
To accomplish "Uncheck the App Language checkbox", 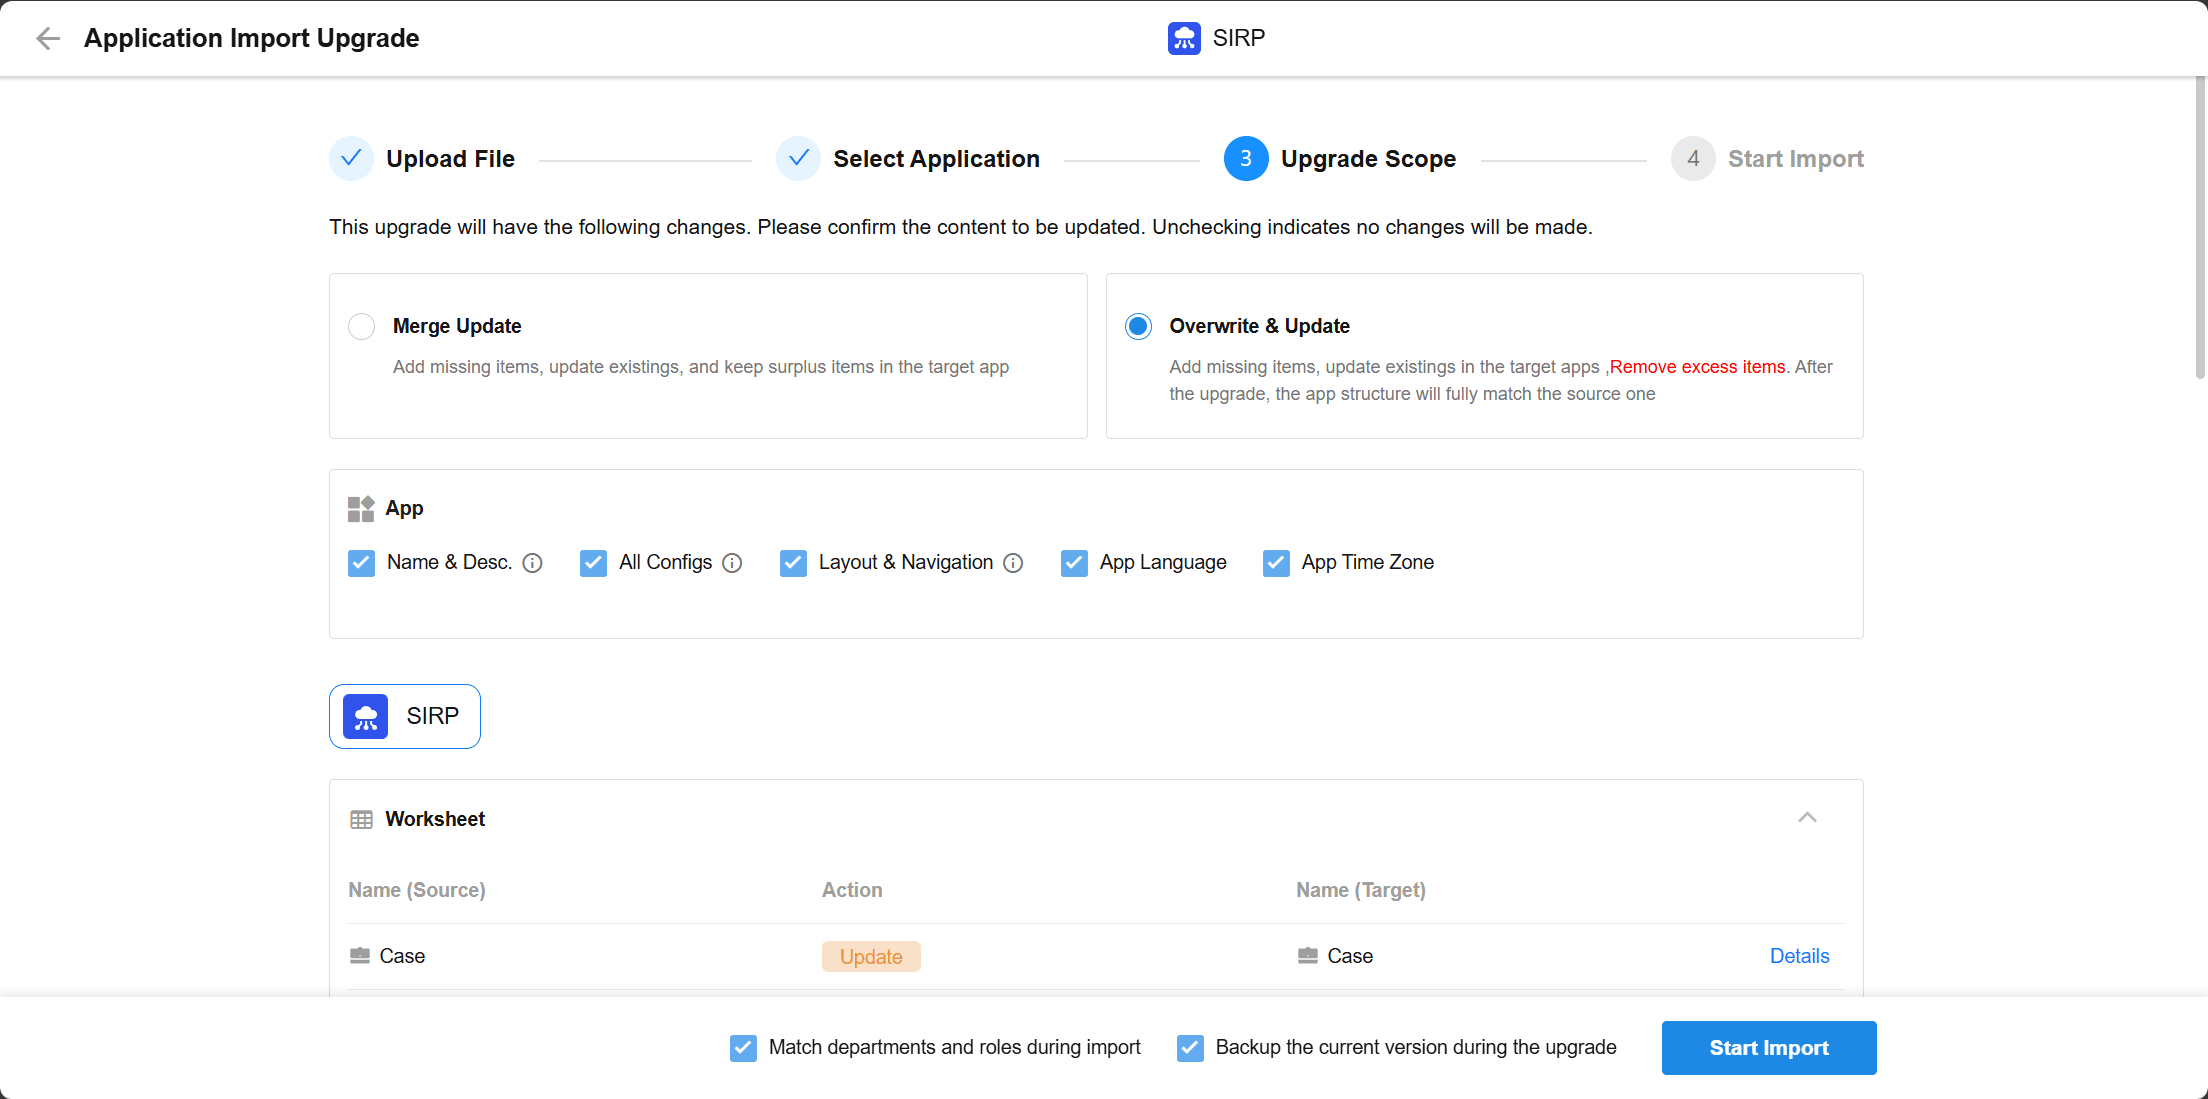I will point(1074,563).
